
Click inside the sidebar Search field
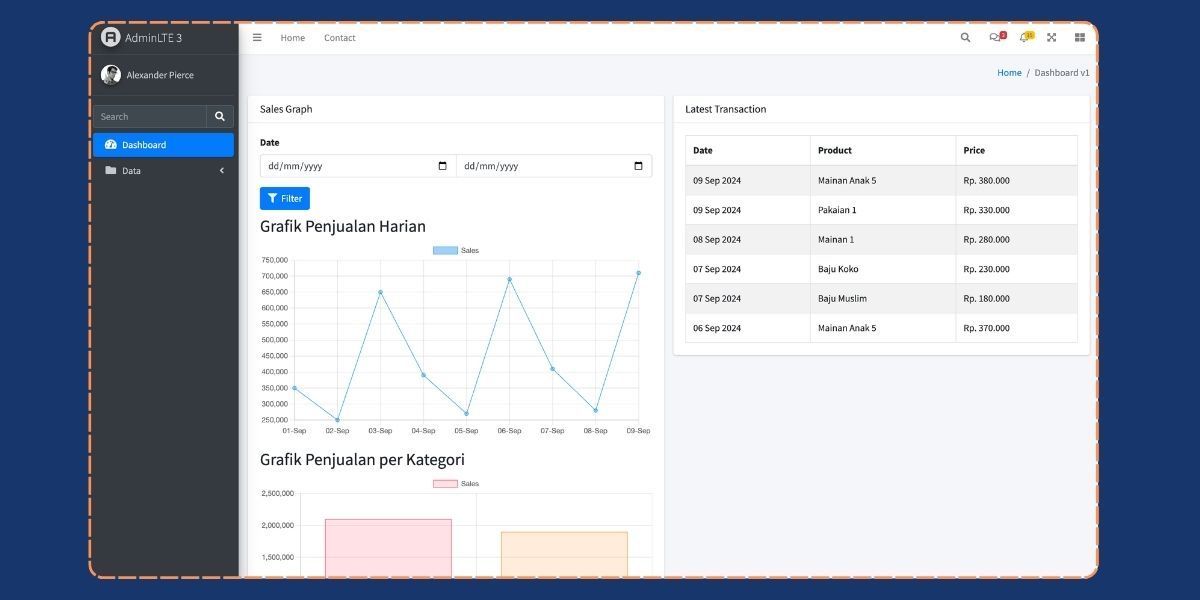[x=150, y=116]
